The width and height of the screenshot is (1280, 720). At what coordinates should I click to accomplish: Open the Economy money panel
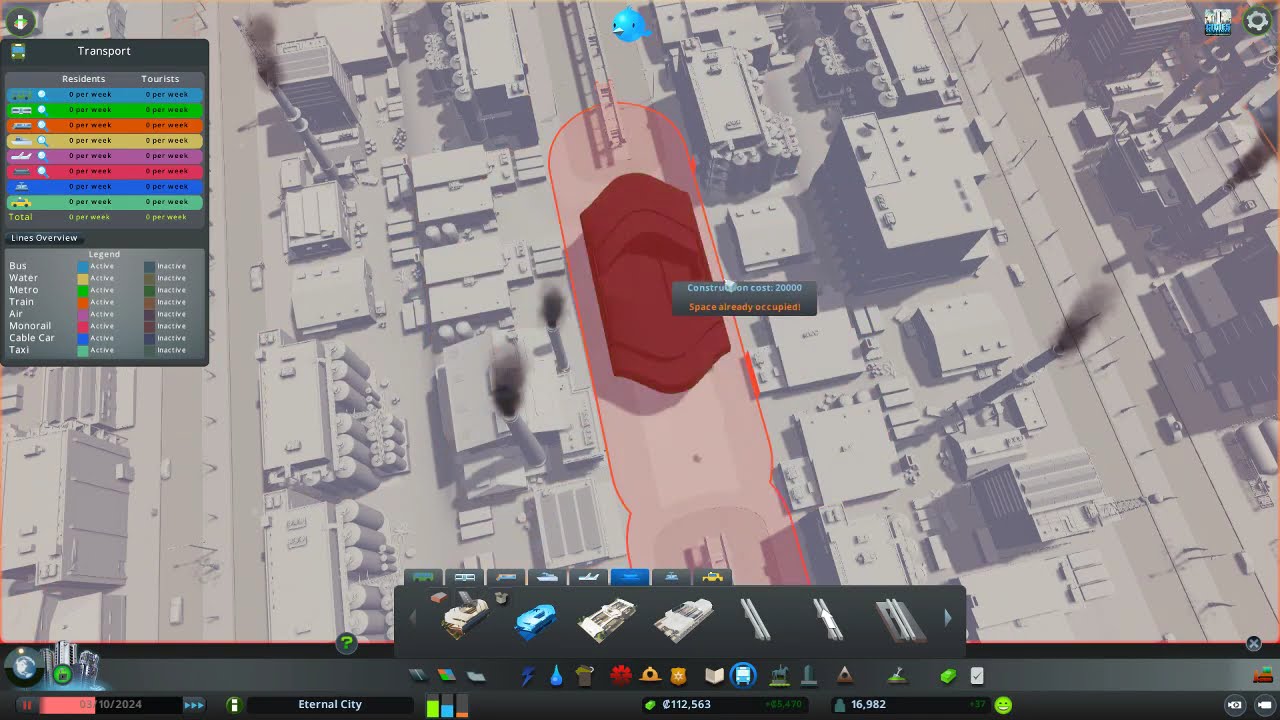[x=948, y=676]
